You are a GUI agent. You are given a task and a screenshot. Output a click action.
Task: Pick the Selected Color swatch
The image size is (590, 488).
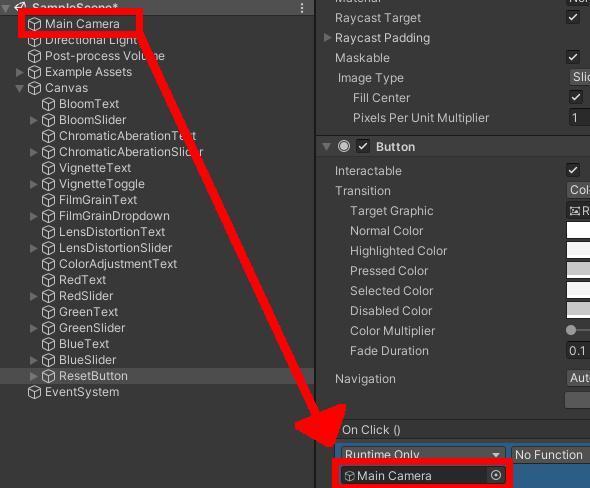click(578, 290)
